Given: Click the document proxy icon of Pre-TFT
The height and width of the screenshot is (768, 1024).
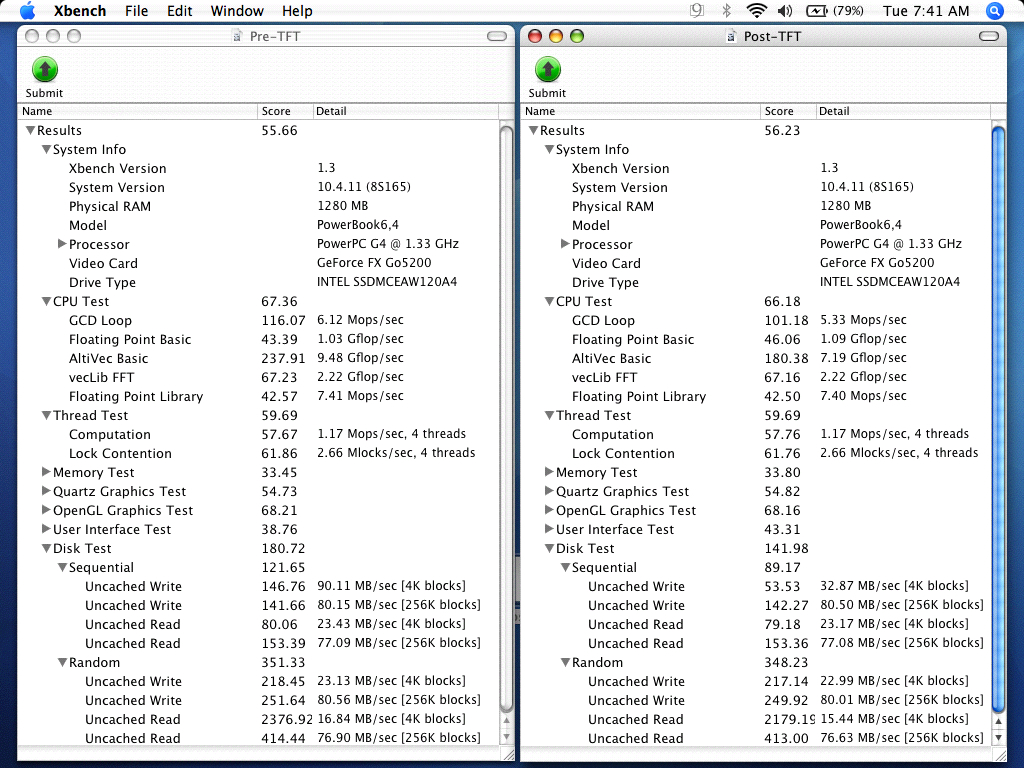Looking at the screenshot, I should coord(237,37).
